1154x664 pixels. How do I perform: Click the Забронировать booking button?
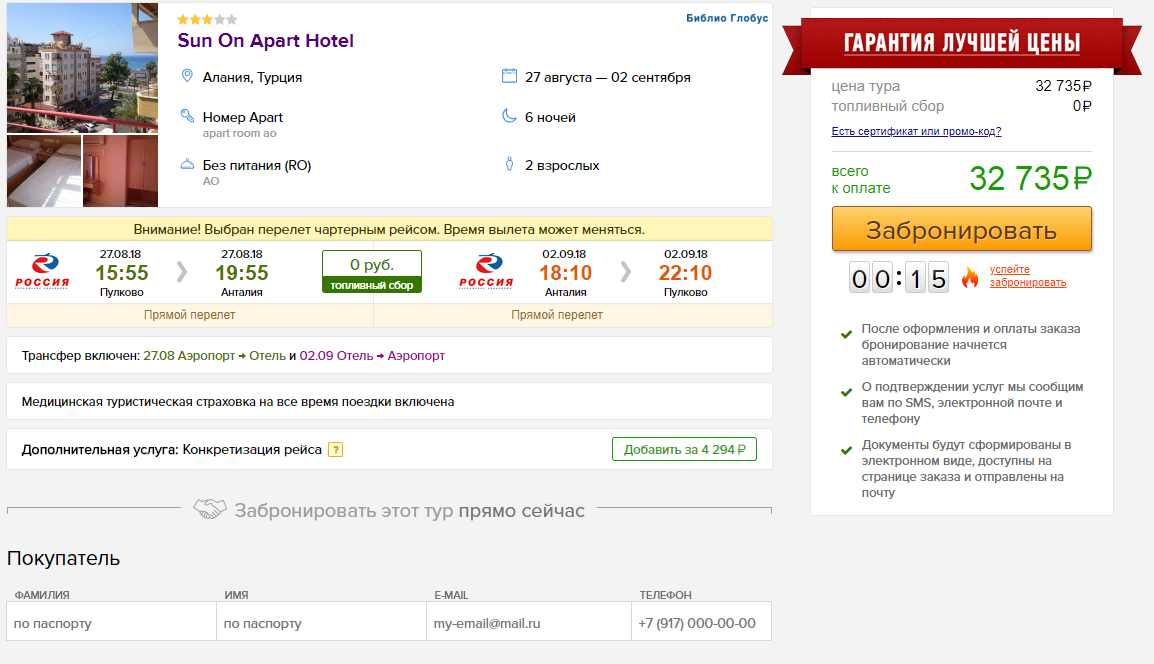click(x=961, y=229)
